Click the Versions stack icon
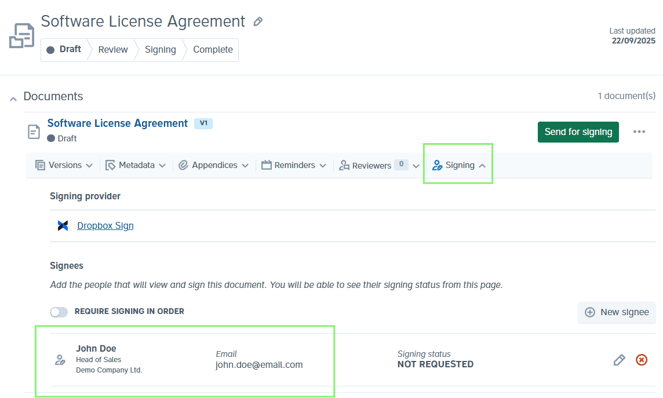Viewport: 663px width, 398px height. coord(40,165)
